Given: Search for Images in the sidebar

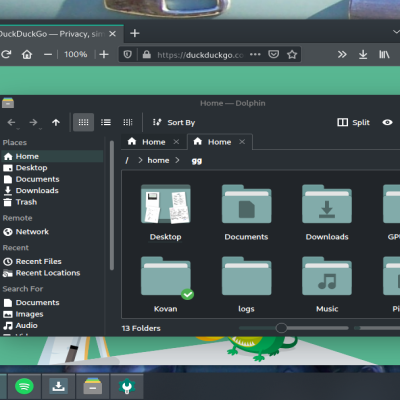Looking at the screenshot, I should pyautogui.click(x=52, y=314).
